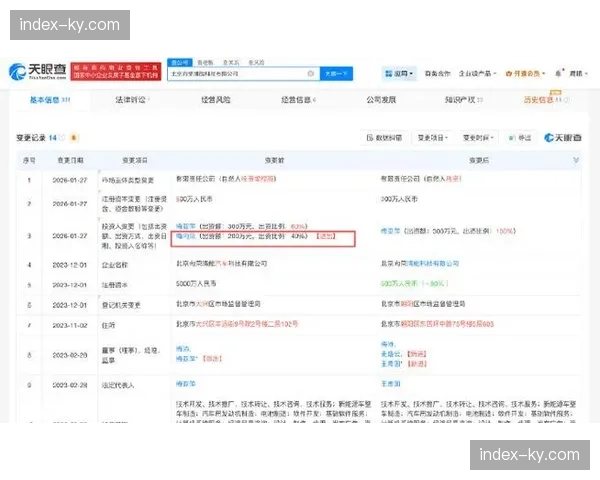Click the 【退出】 tag in row 3
Viewport: 600px width, 480px height.
tap(326, 236)
